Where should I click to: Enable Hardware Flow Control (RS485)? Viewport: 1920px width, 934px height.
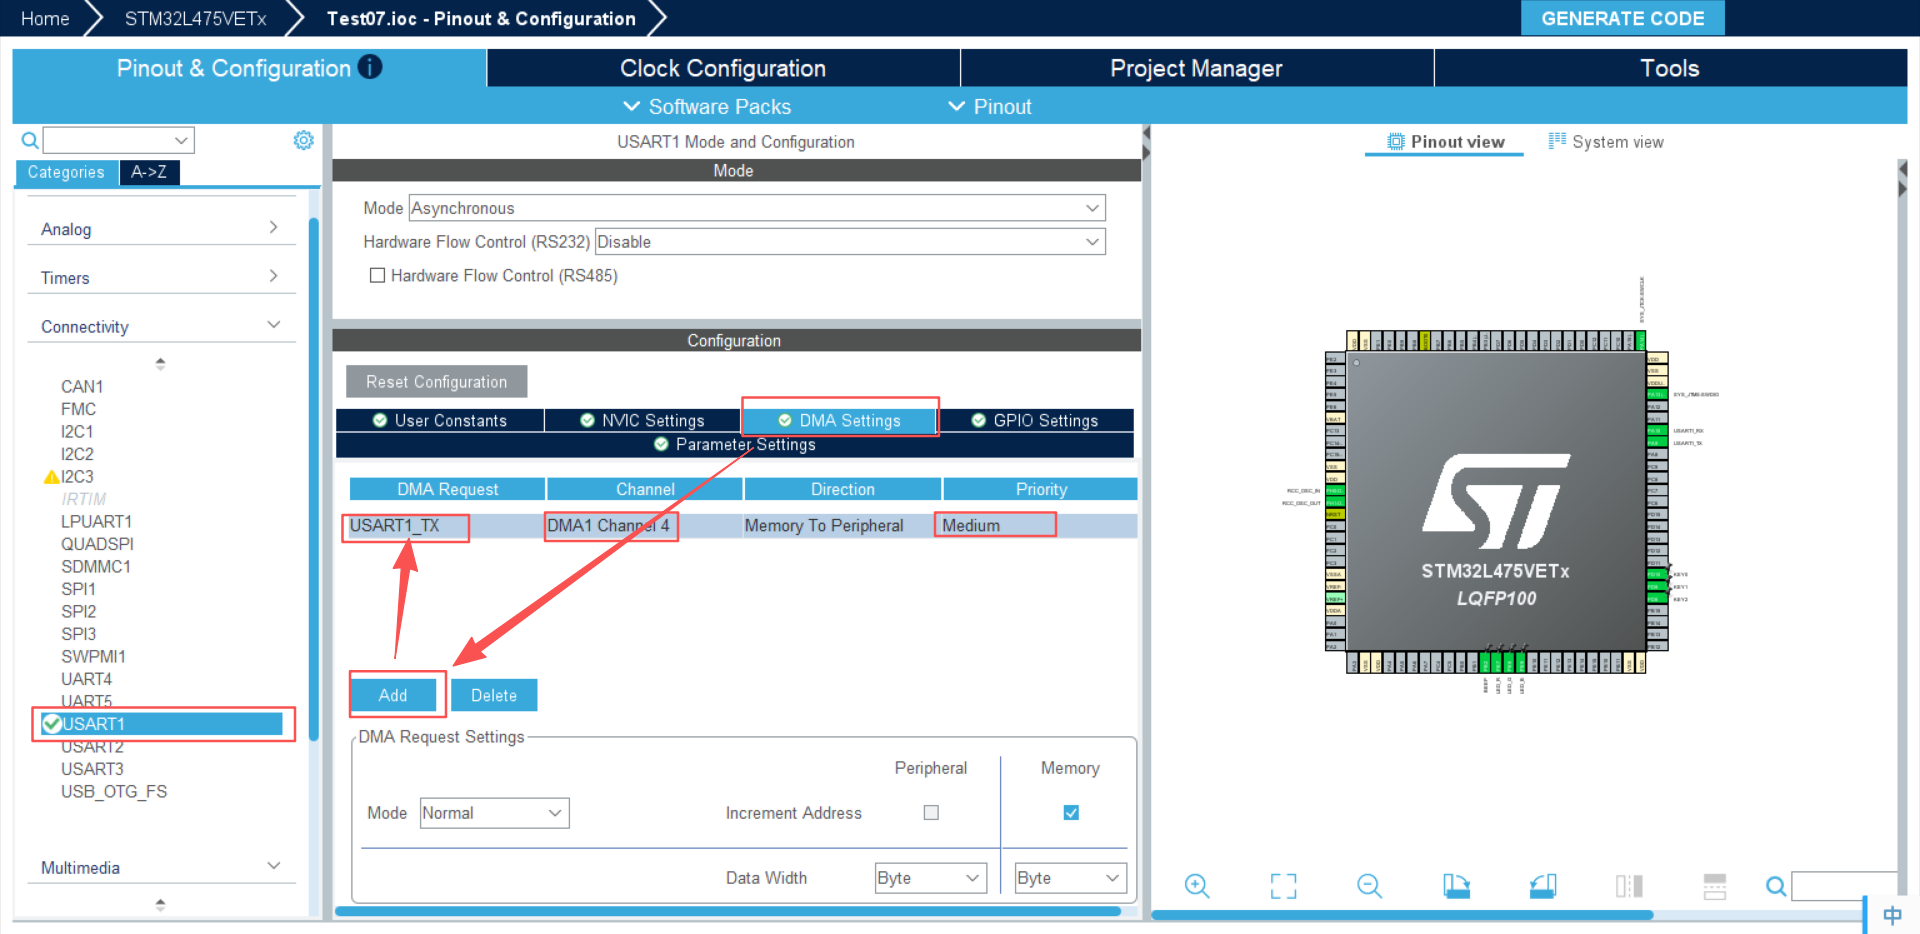coord(377,275)
